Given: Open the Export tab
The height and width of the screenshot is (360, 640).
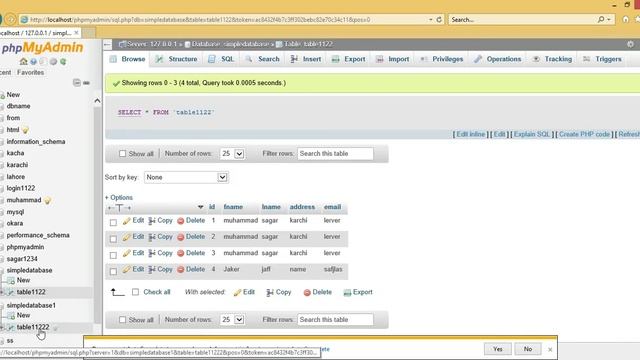Looking at the screenshot, I should [x=349, y=59].
